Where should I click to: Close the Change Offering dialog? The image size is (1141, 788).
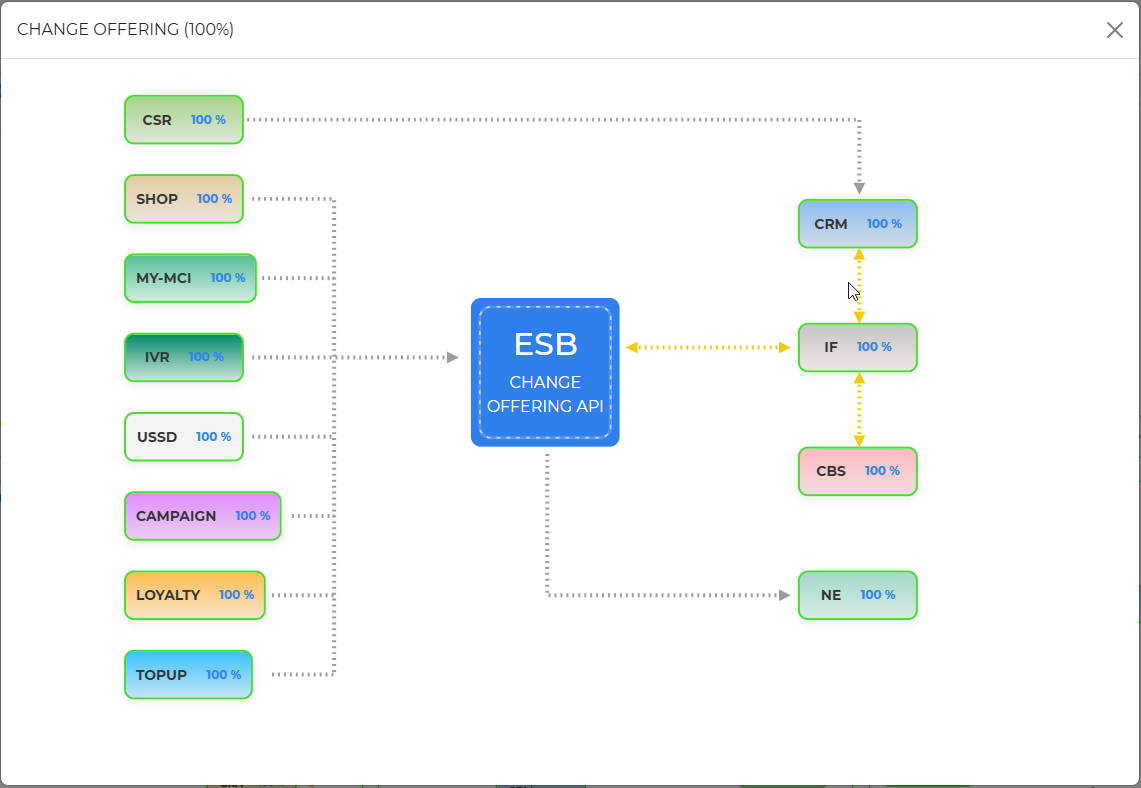point(1114,30)
